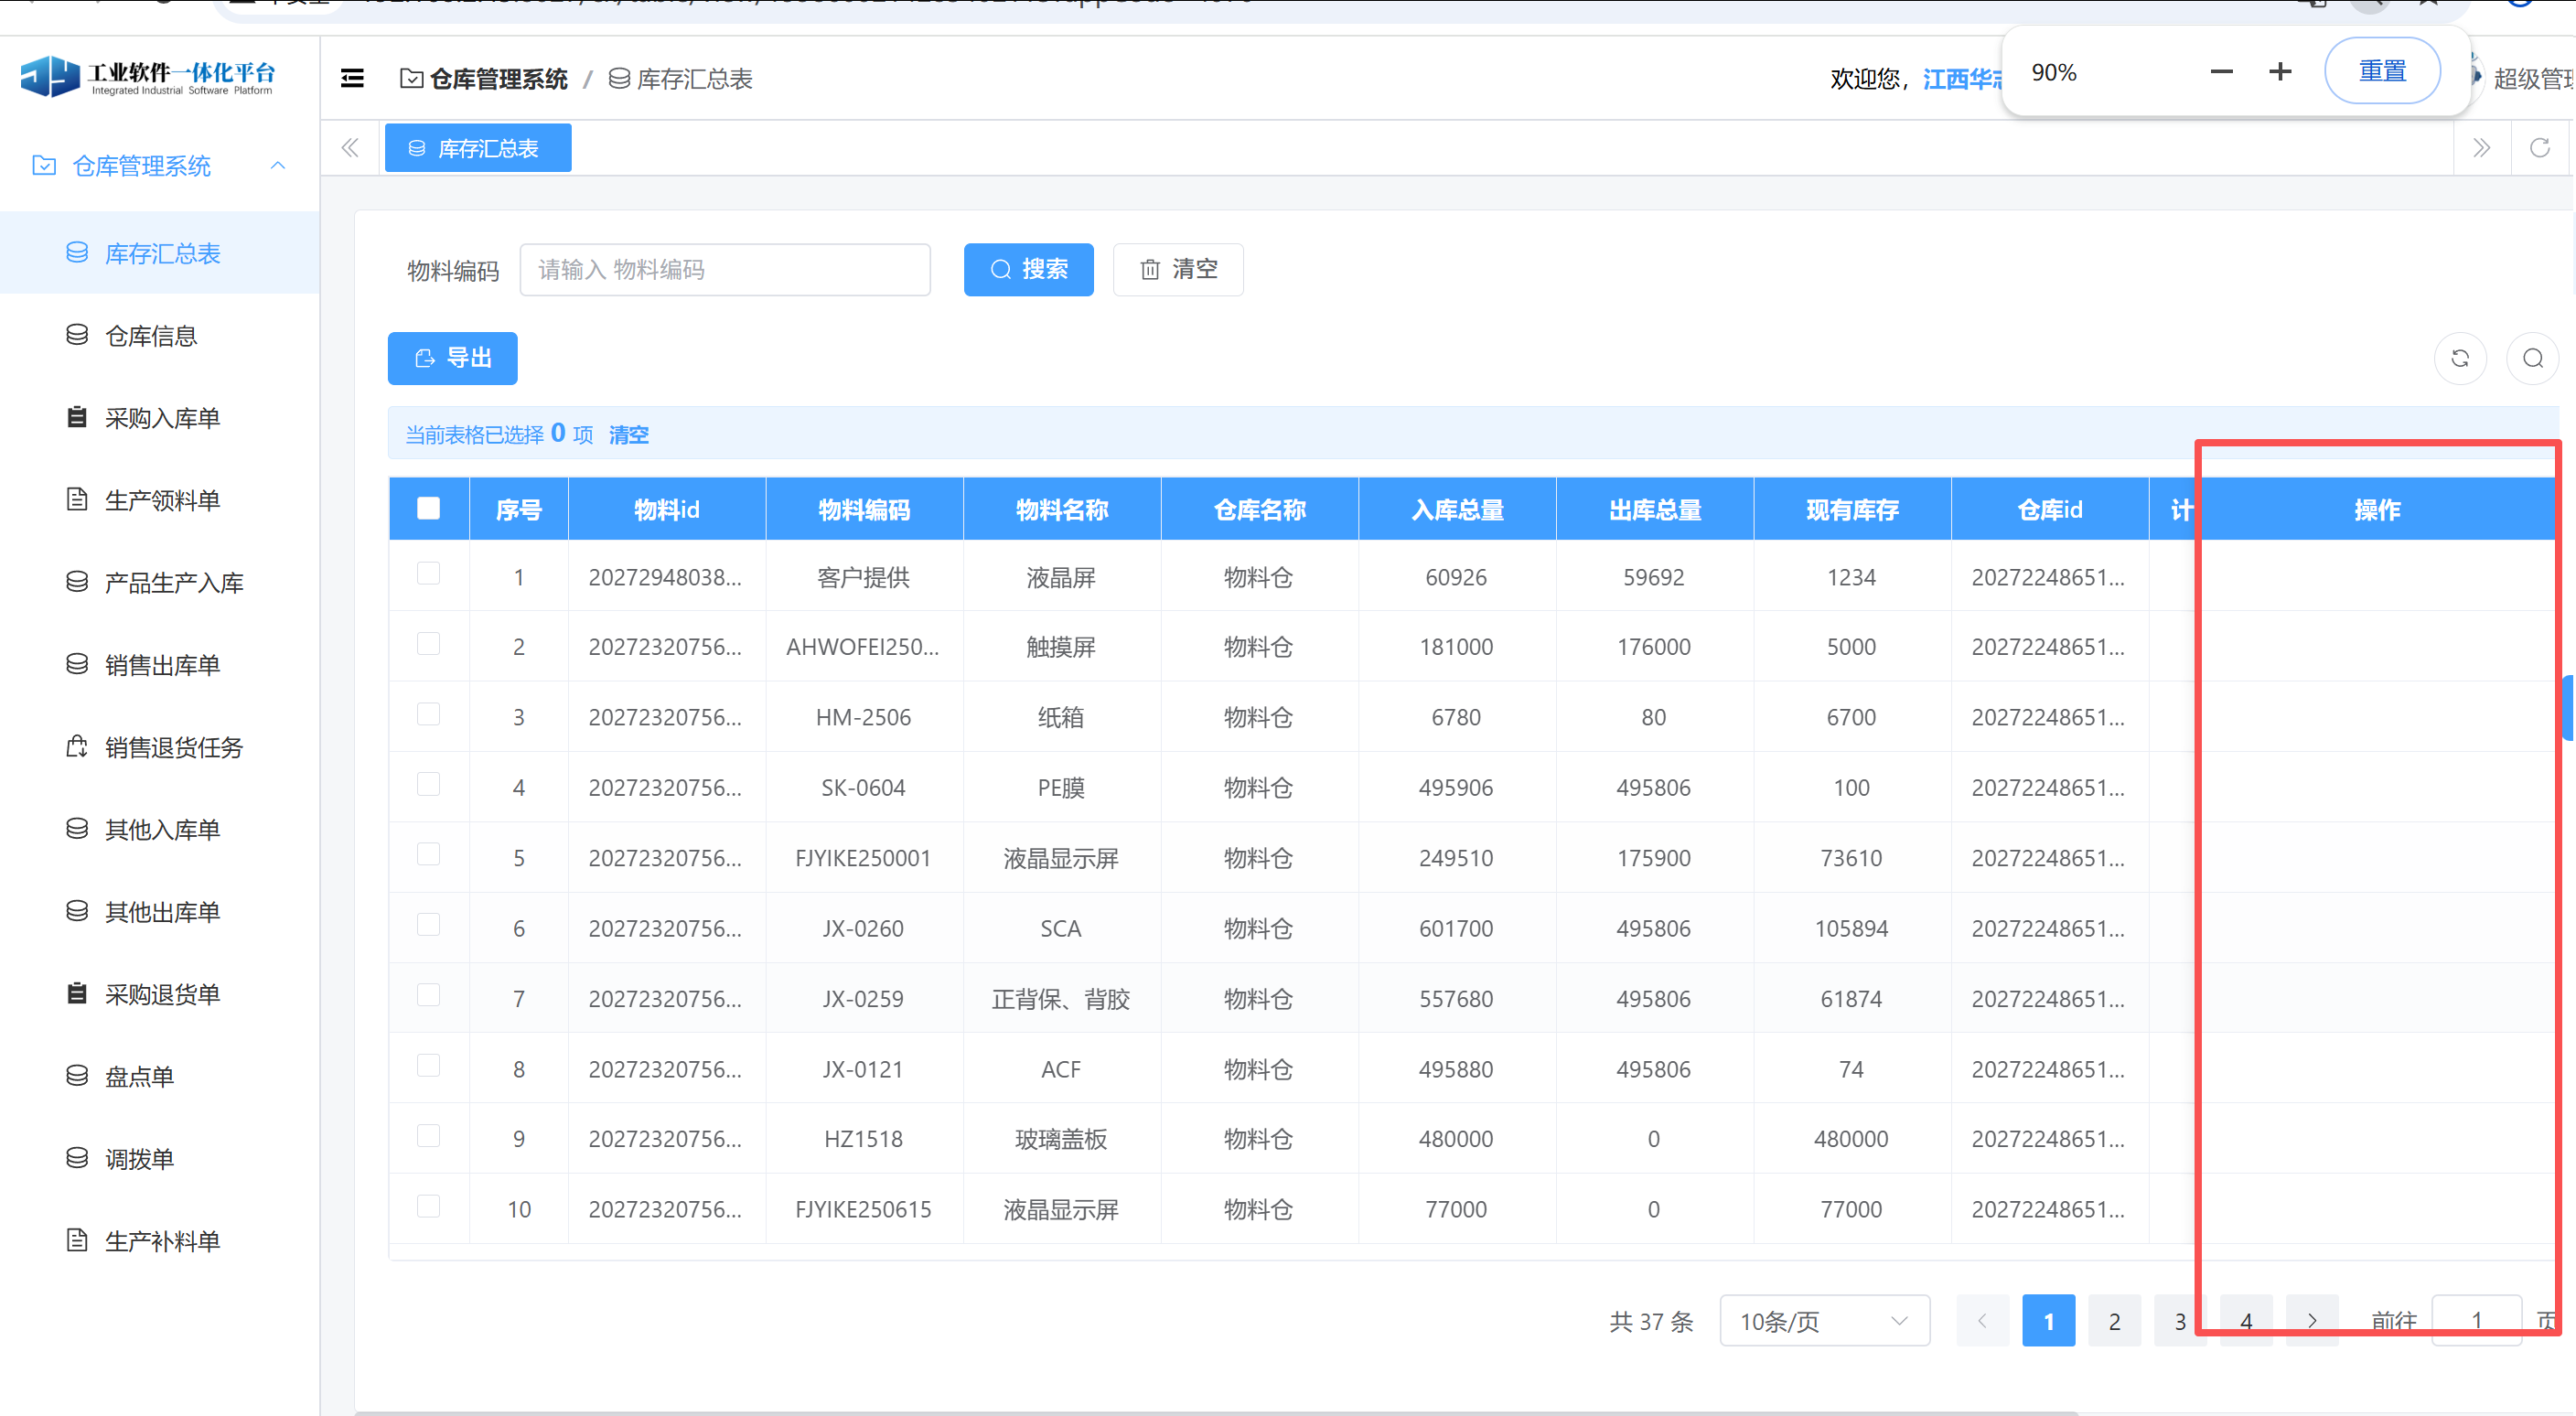Click the 重置 zoom reset button
The height and width of the screenshot is (1416, 2576).
tap(2381, 72)
